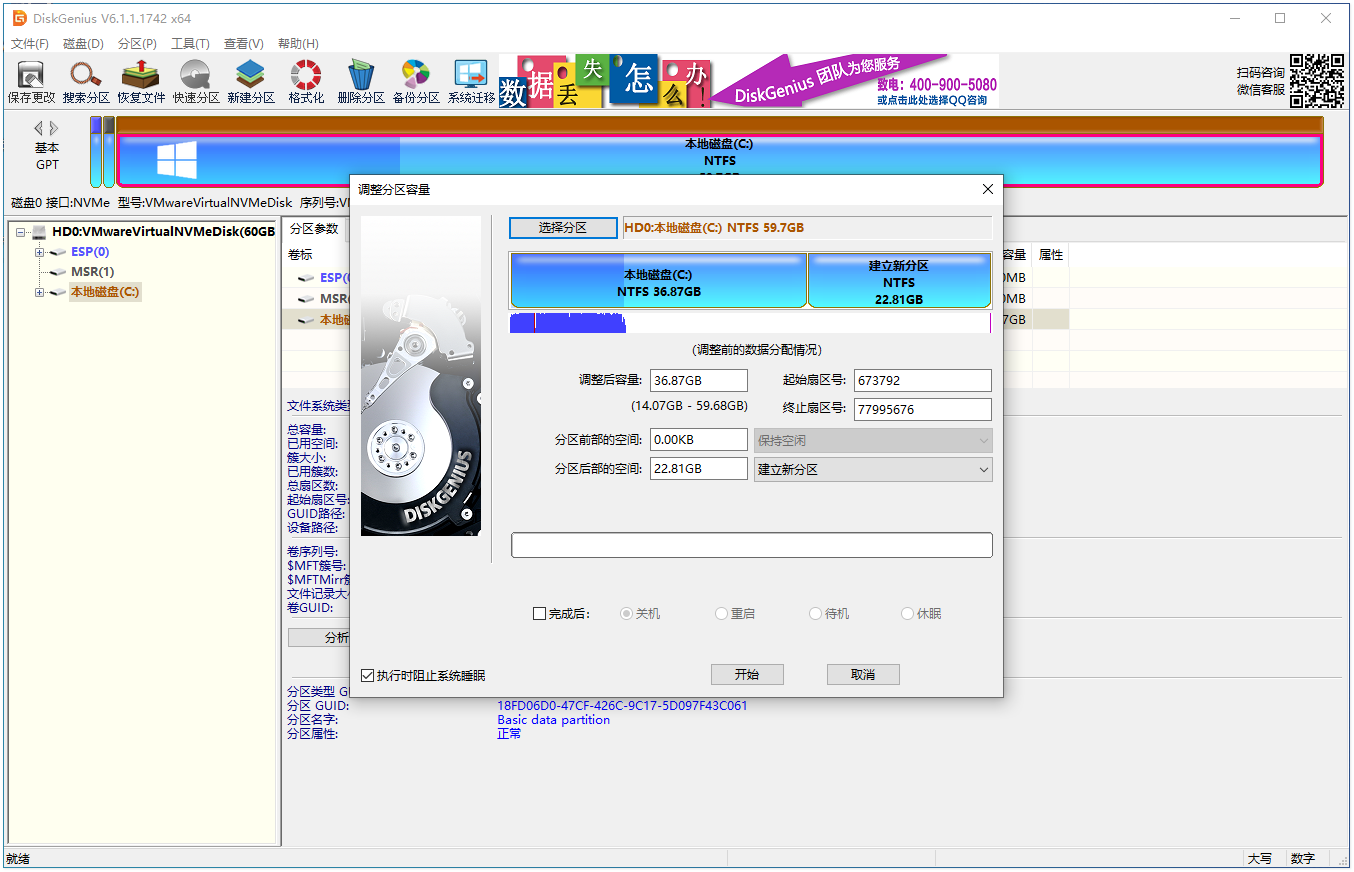
Task: Open the 删除分区 tool
Action: tap(360, 80)
